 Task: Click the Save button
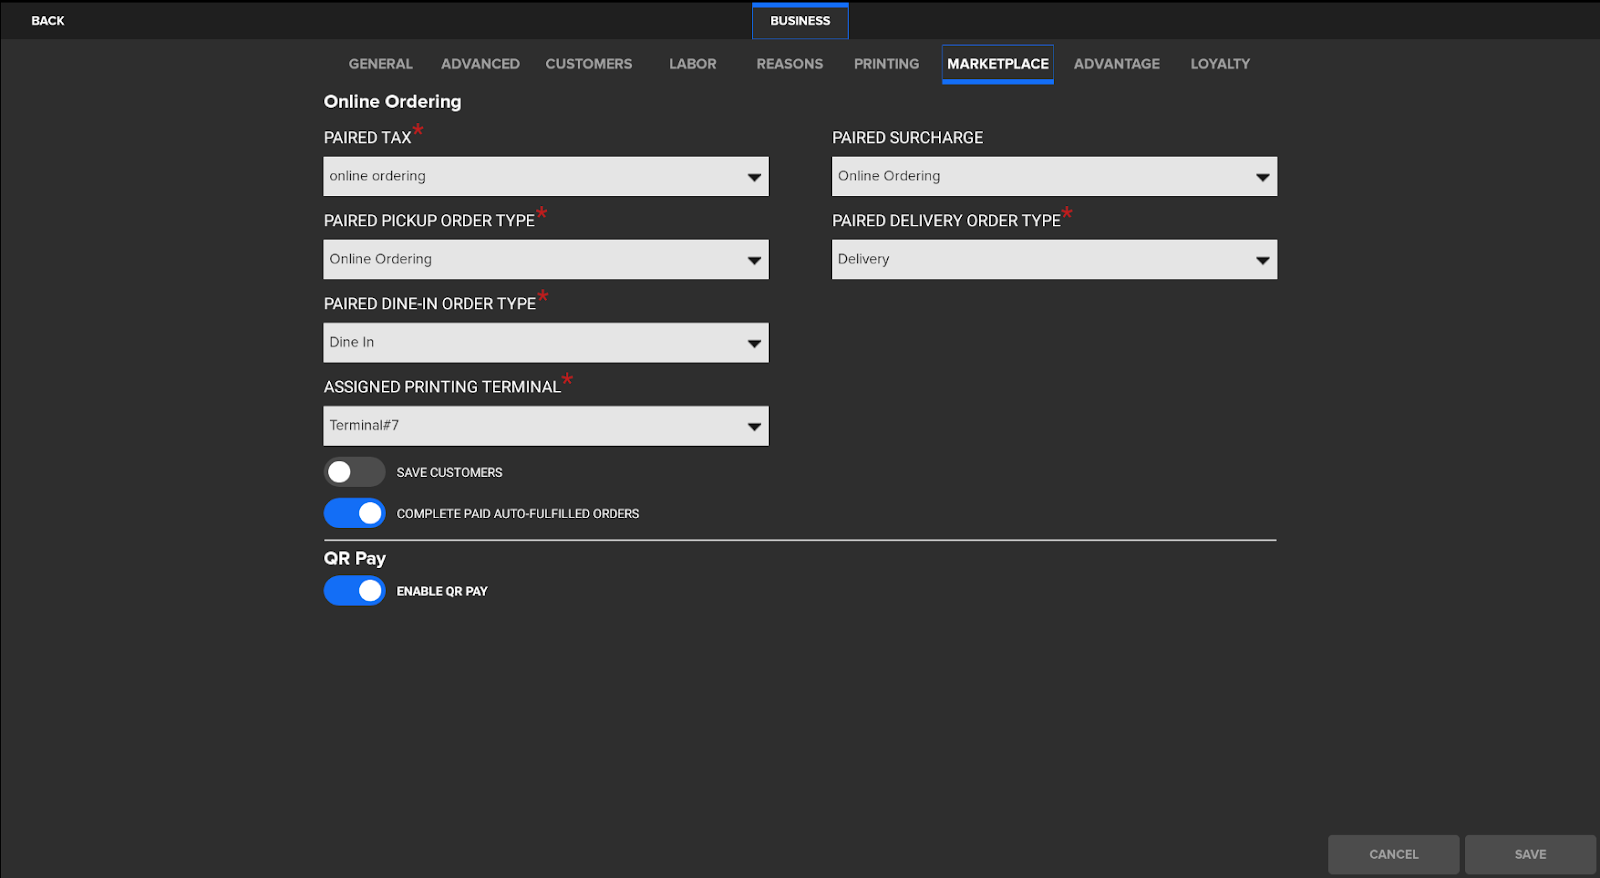(x=1529, y=854)
